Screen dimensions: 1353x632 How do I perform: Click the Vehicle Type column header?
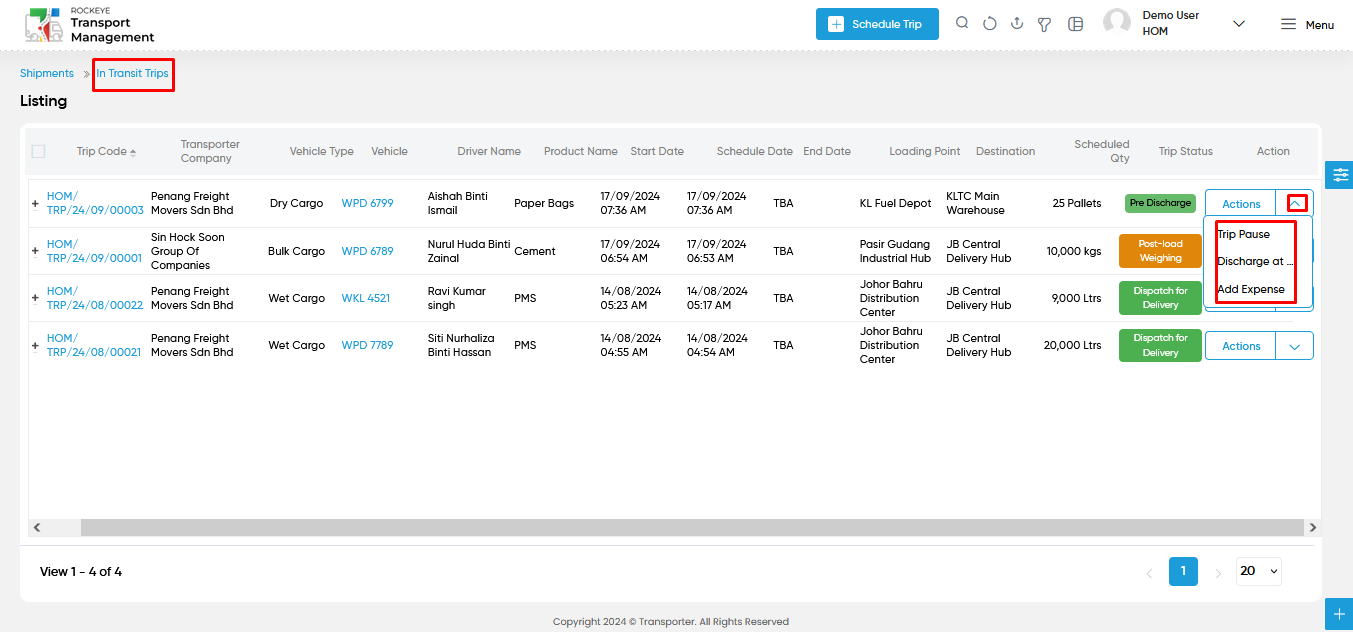pyautogui.click(x=322, y=152)
